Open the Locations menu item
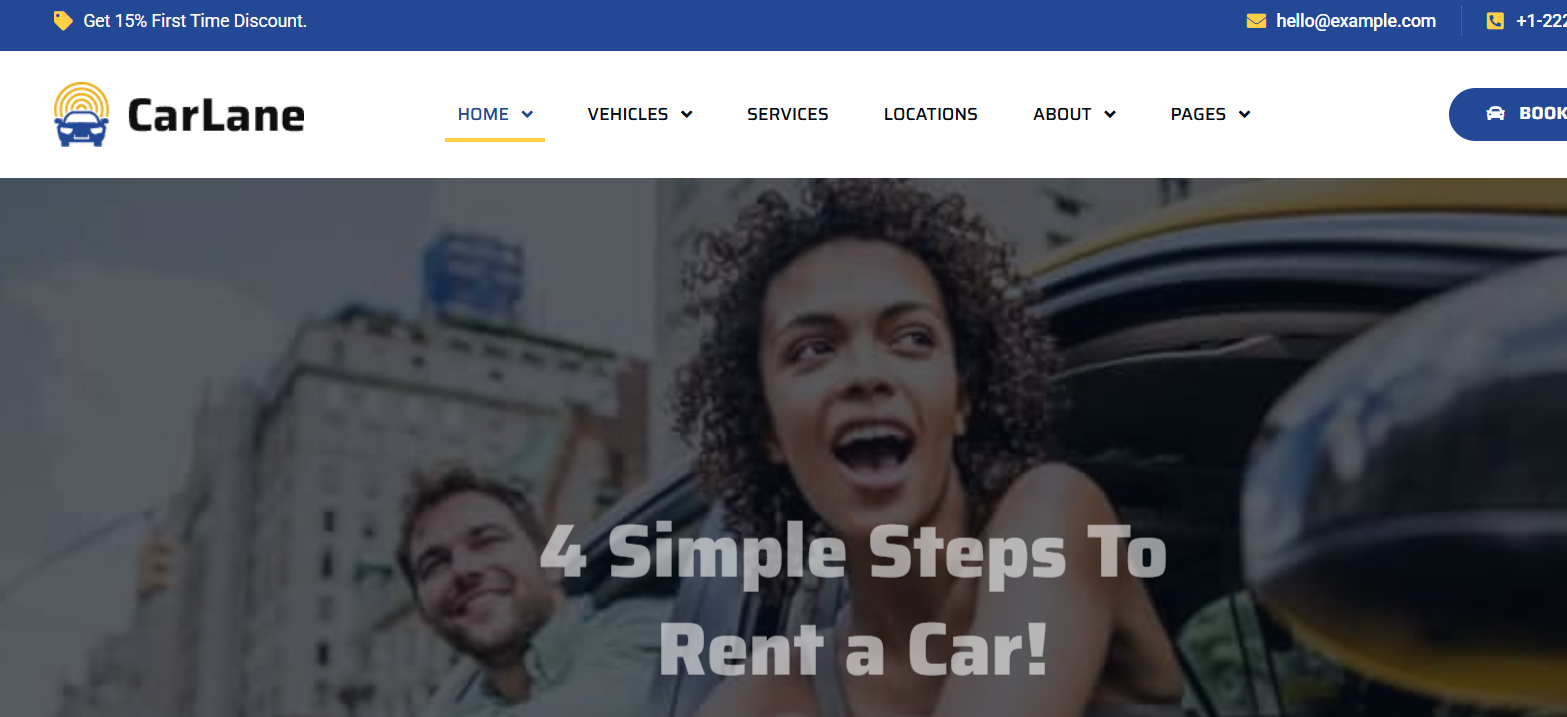 point(931,114)
